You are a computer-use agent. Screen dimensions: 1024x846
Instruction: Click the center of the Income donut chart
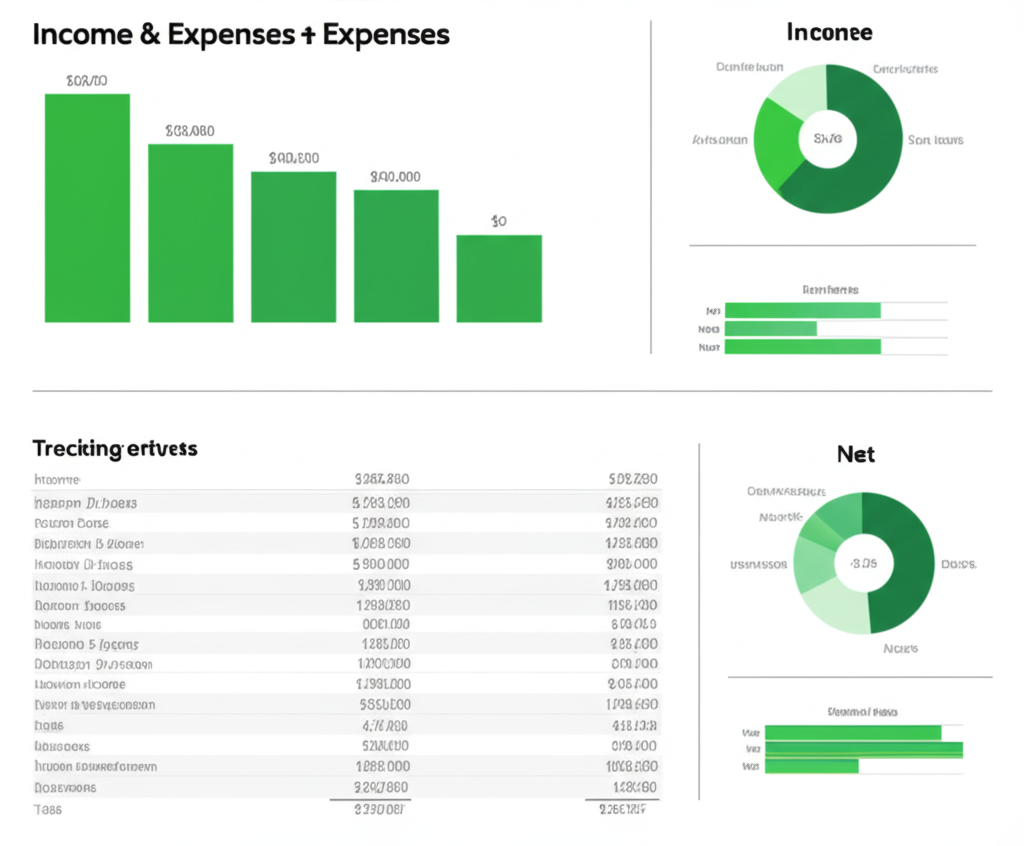pyautogui.click(x=827, y=139)
